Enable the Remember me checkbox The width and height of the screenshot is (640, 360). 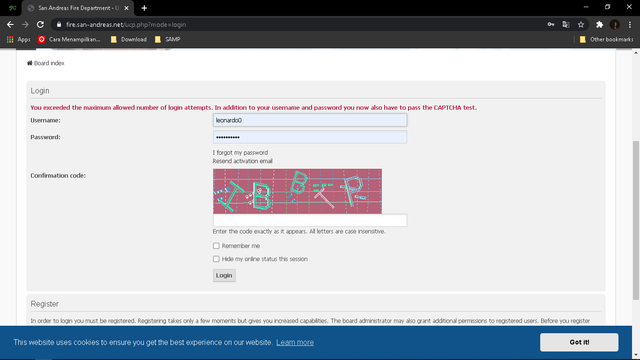(x=216, y=246)
